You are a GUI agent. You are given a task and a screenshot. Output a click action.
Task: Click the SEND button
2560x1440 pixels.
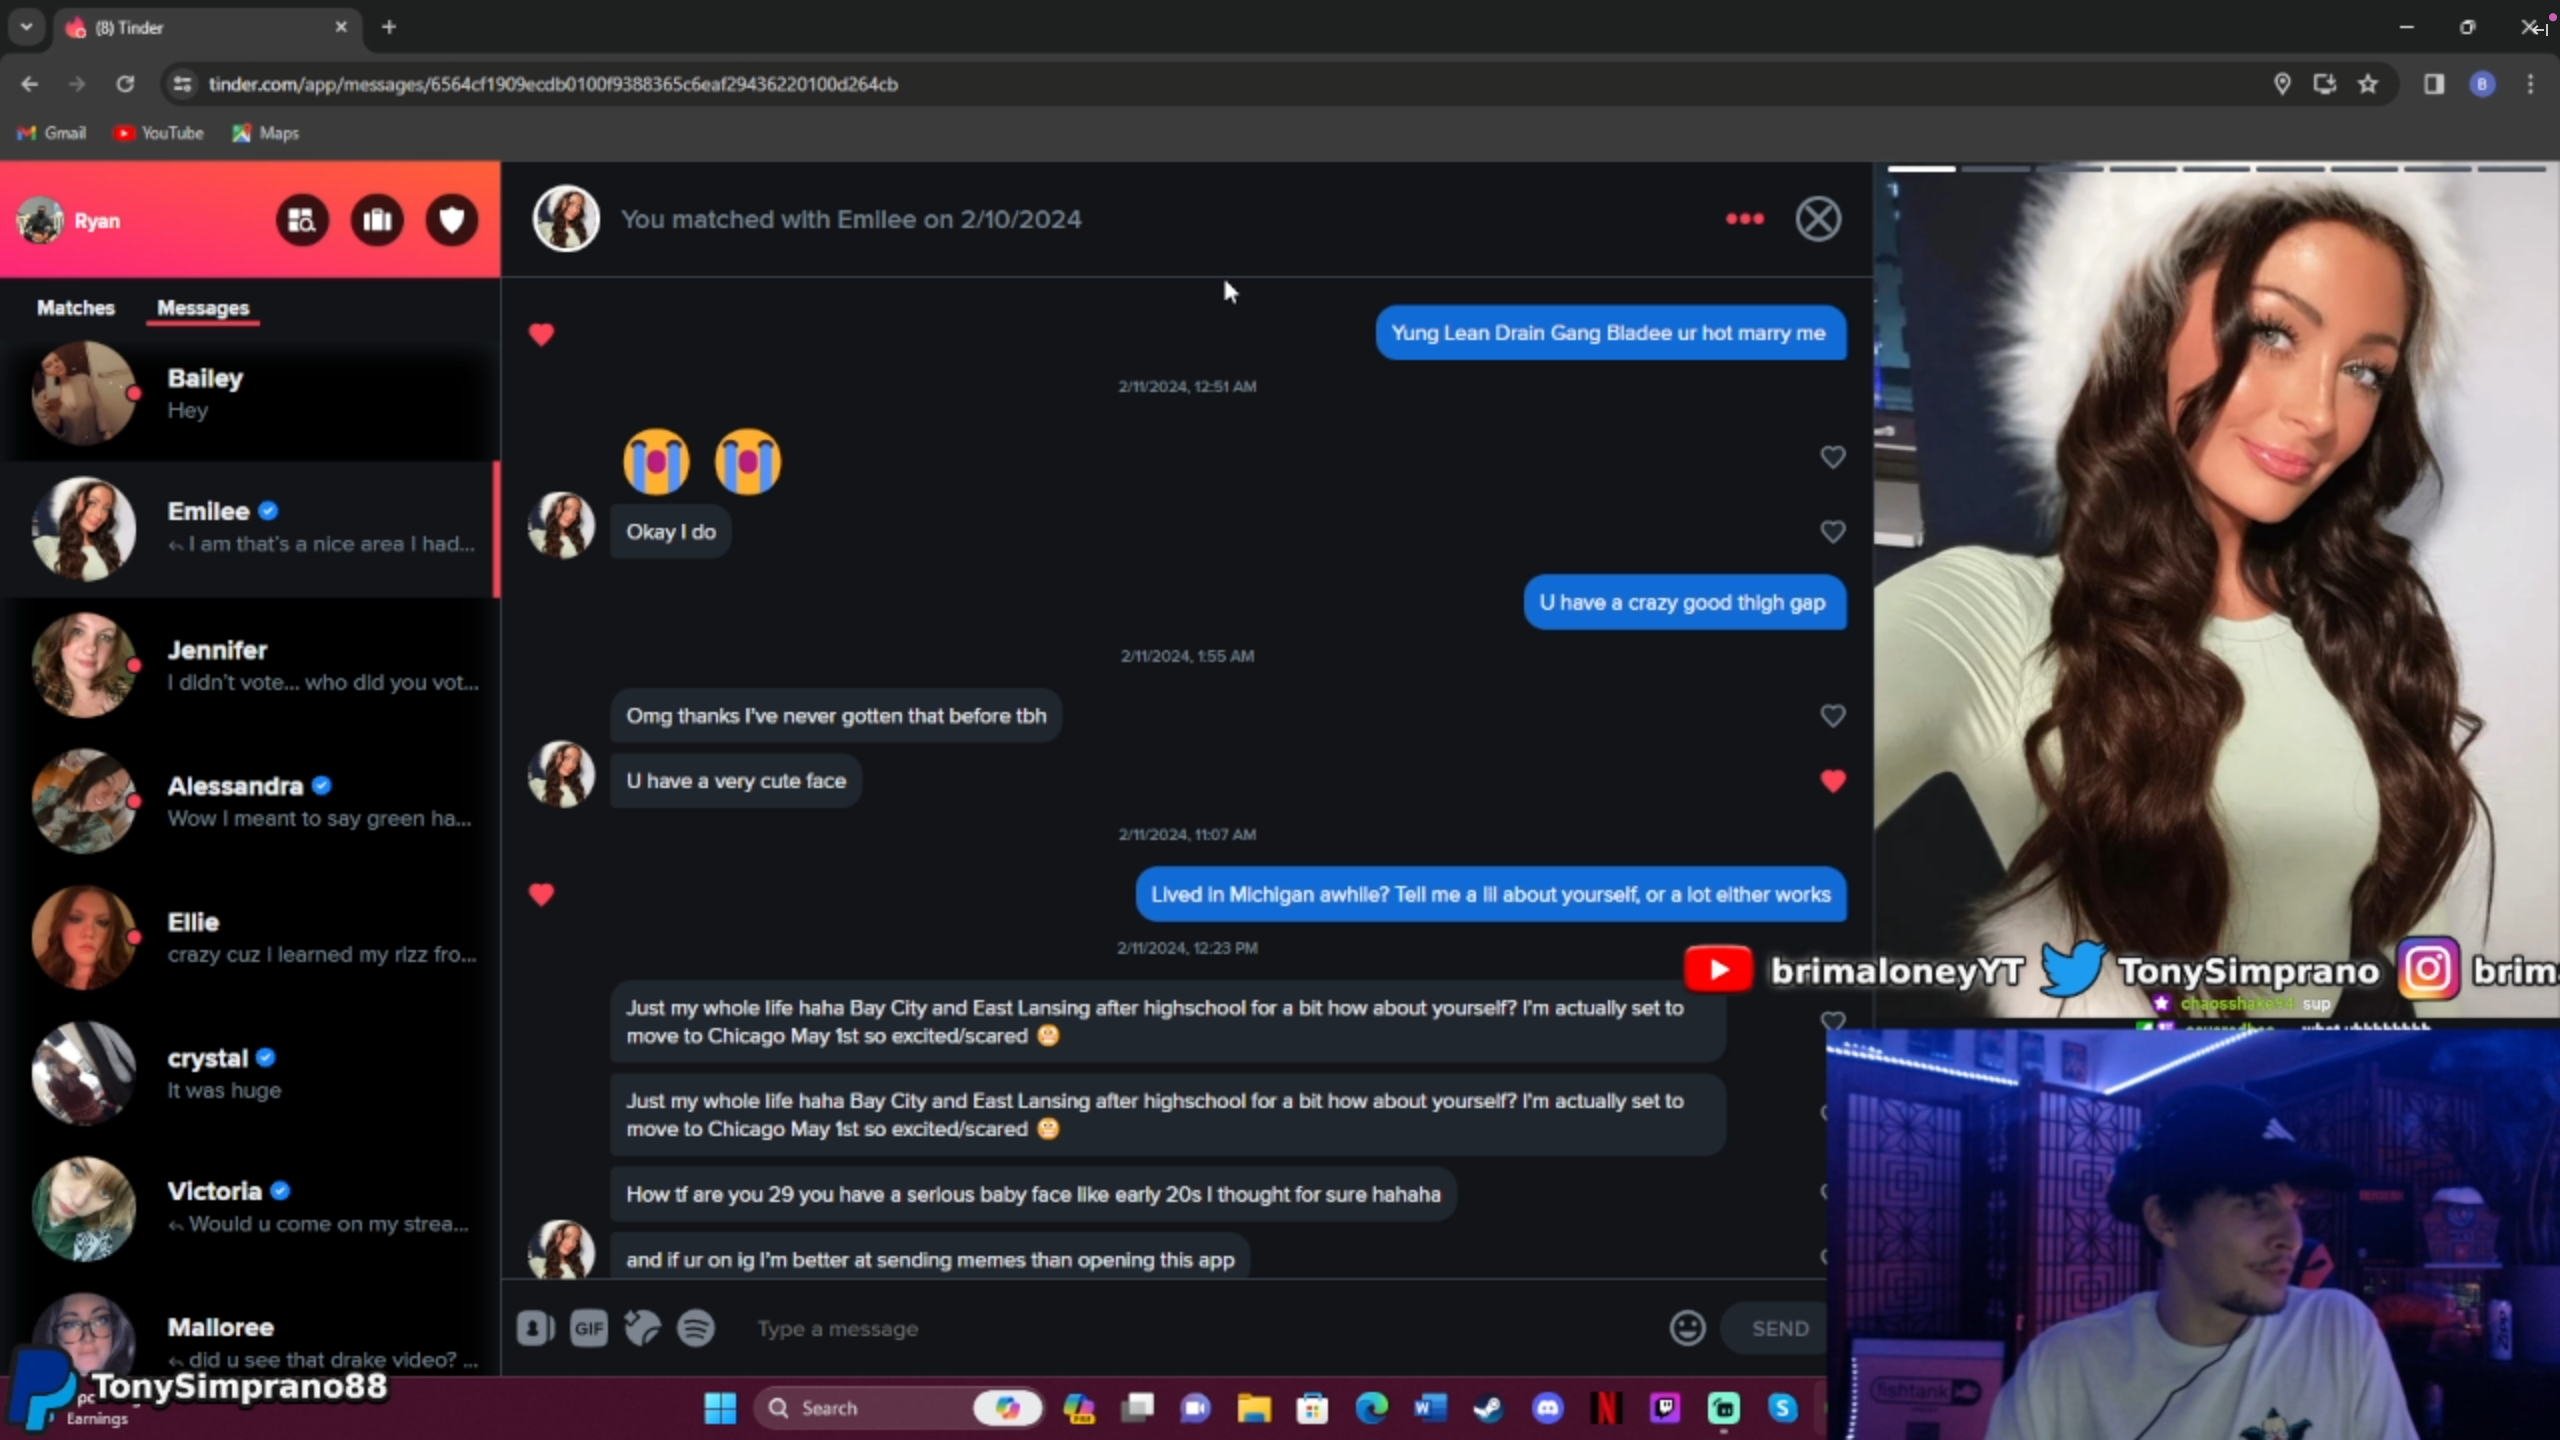click(x=1780, y=1329)
